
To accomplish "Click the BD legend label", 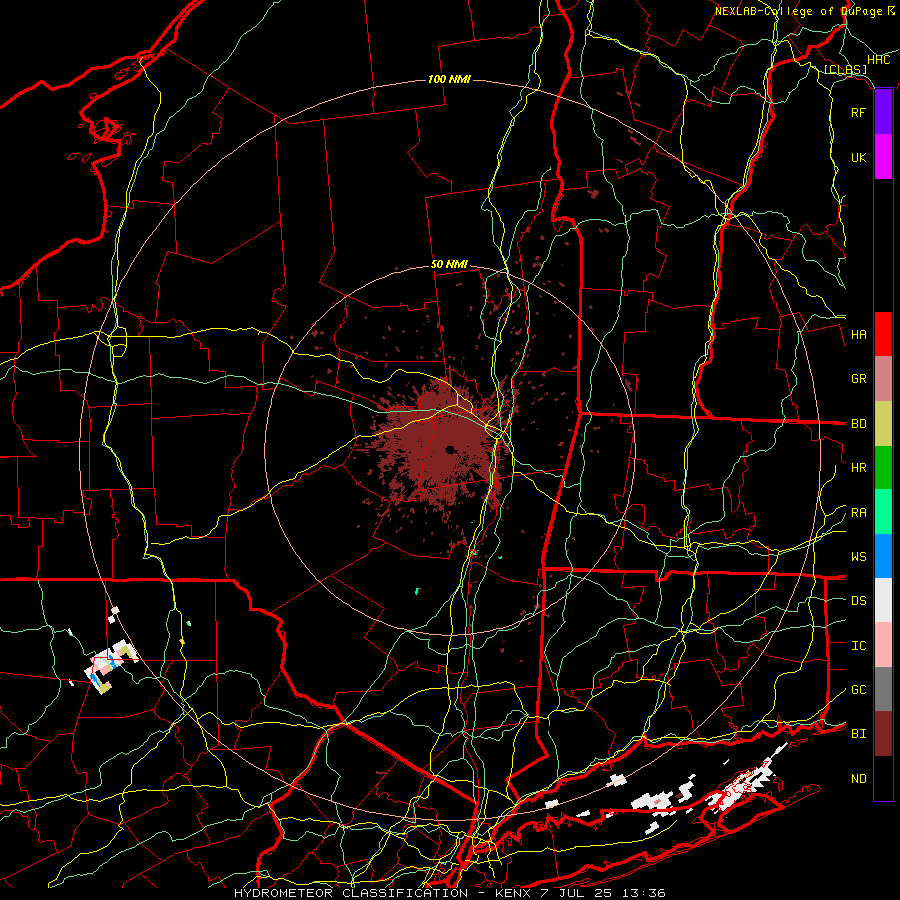I will [x=858, y=424].
